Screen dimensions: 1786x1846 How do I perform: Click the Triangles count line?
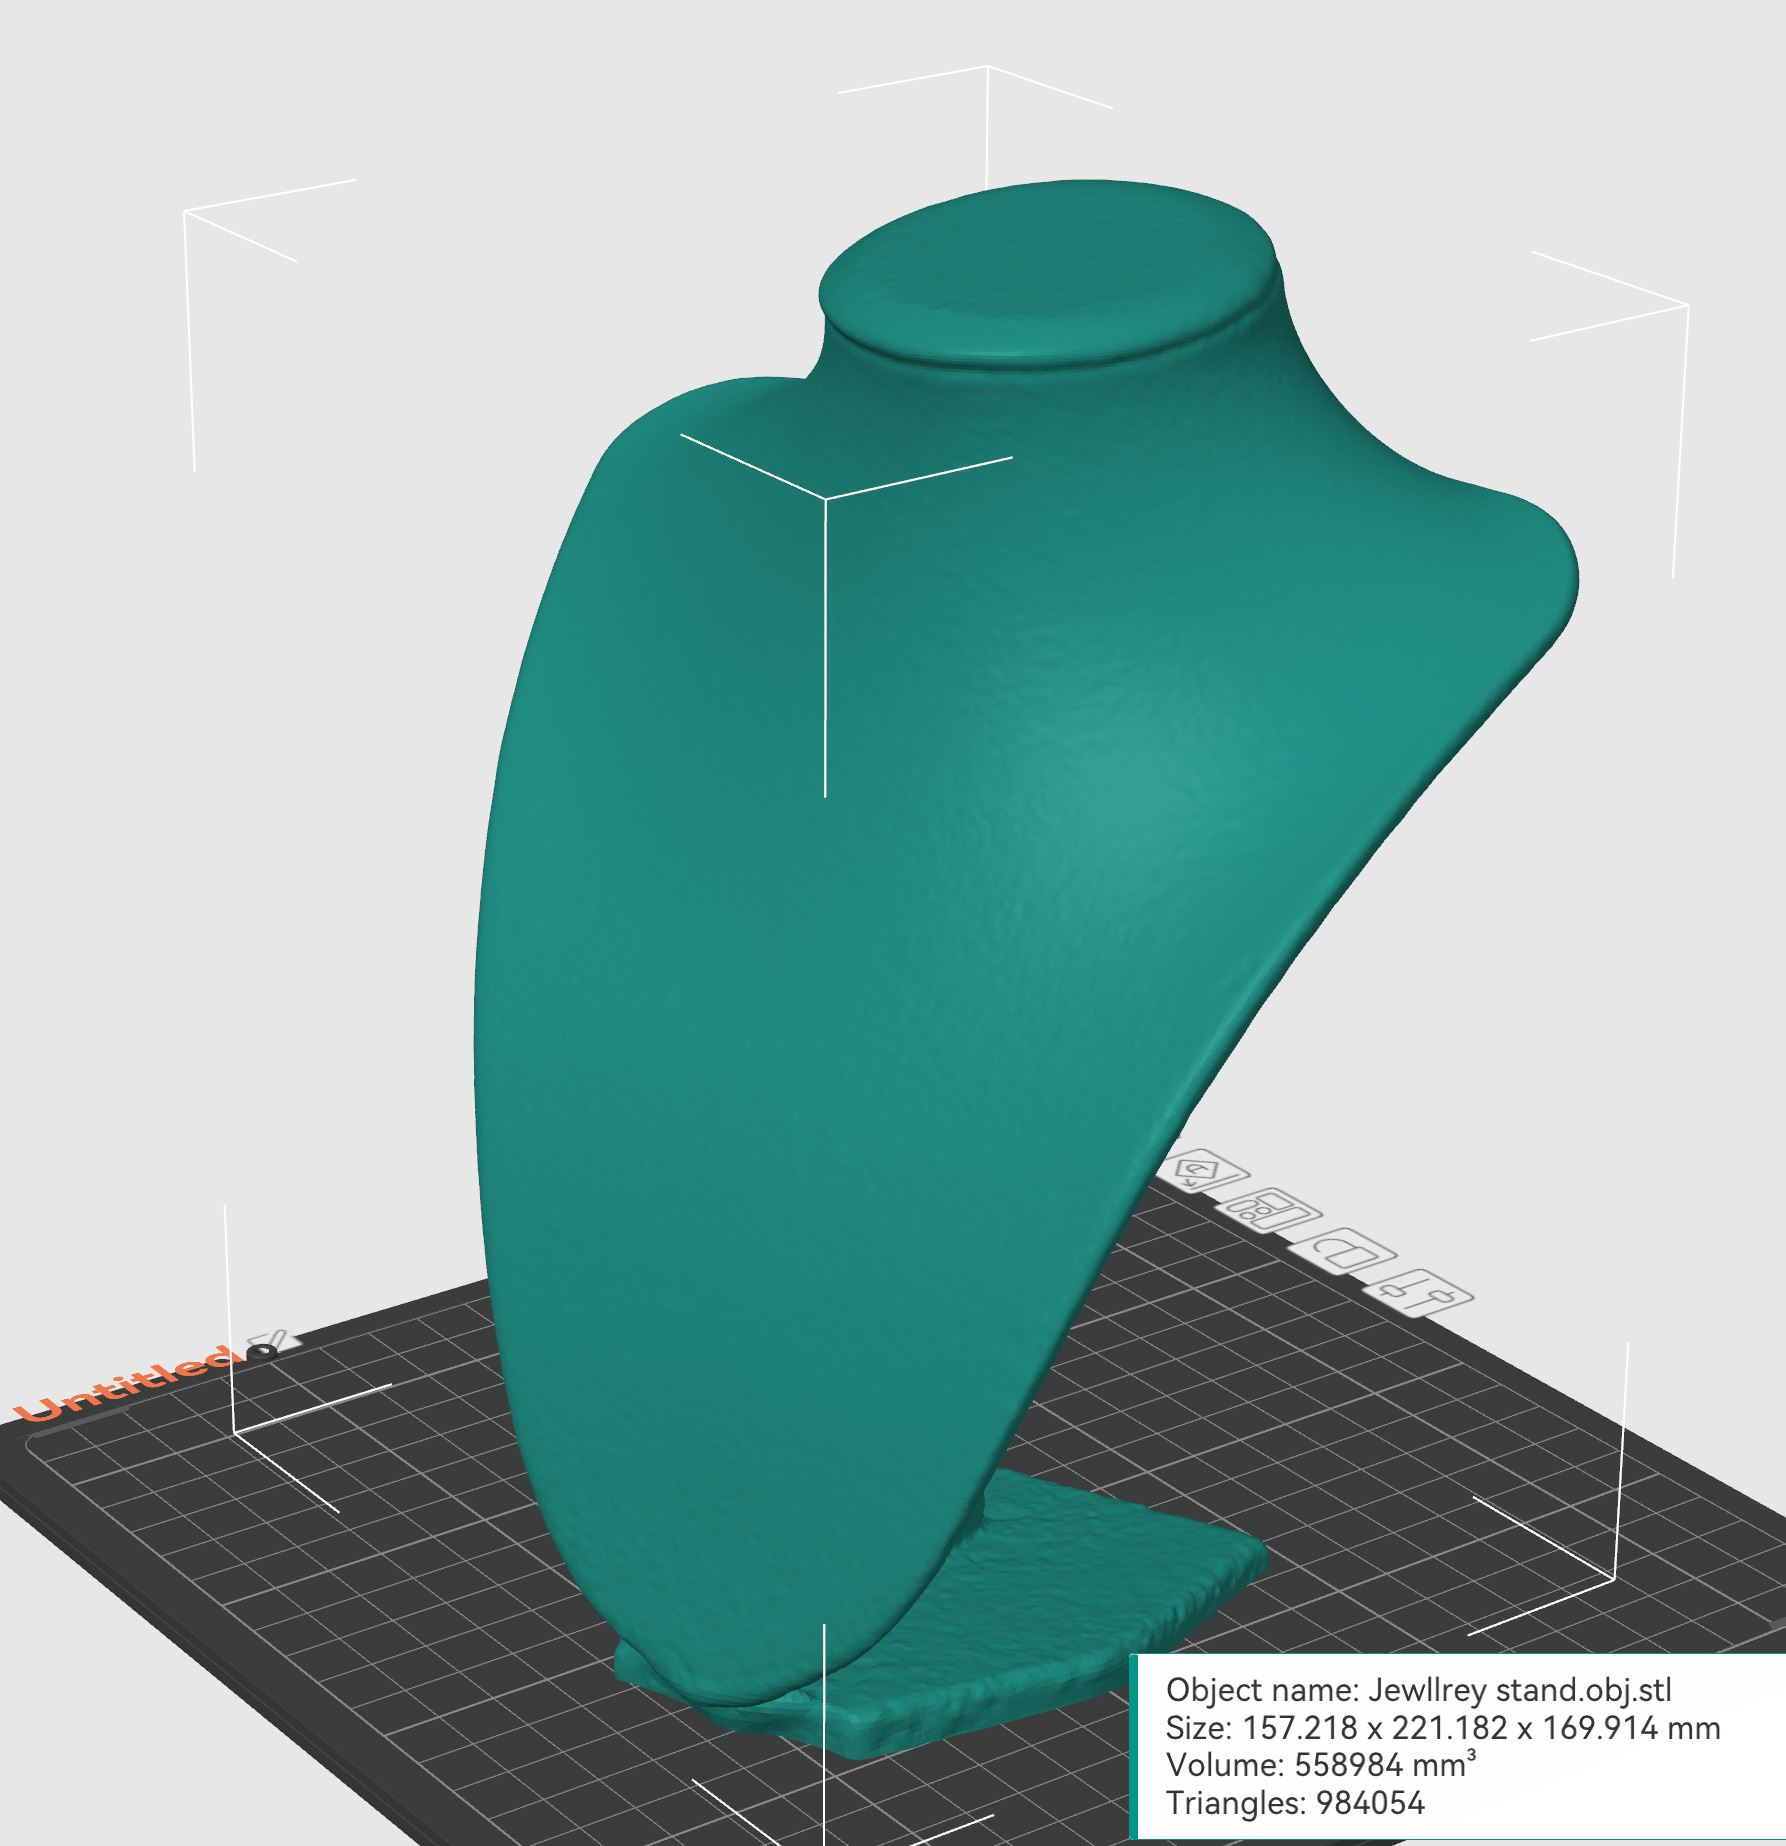point(1294,1803)
